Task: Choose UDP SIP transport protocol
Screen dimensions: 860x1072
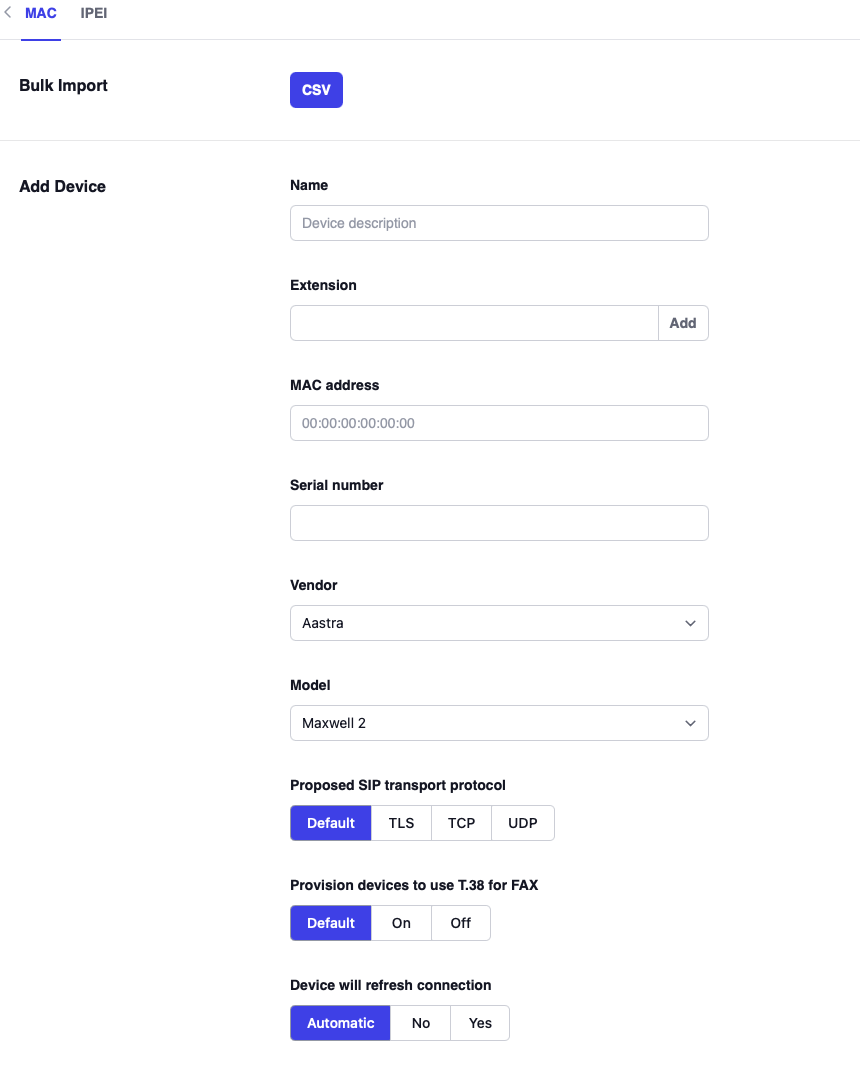Action: pyautogui.click(x=523, y=823)
